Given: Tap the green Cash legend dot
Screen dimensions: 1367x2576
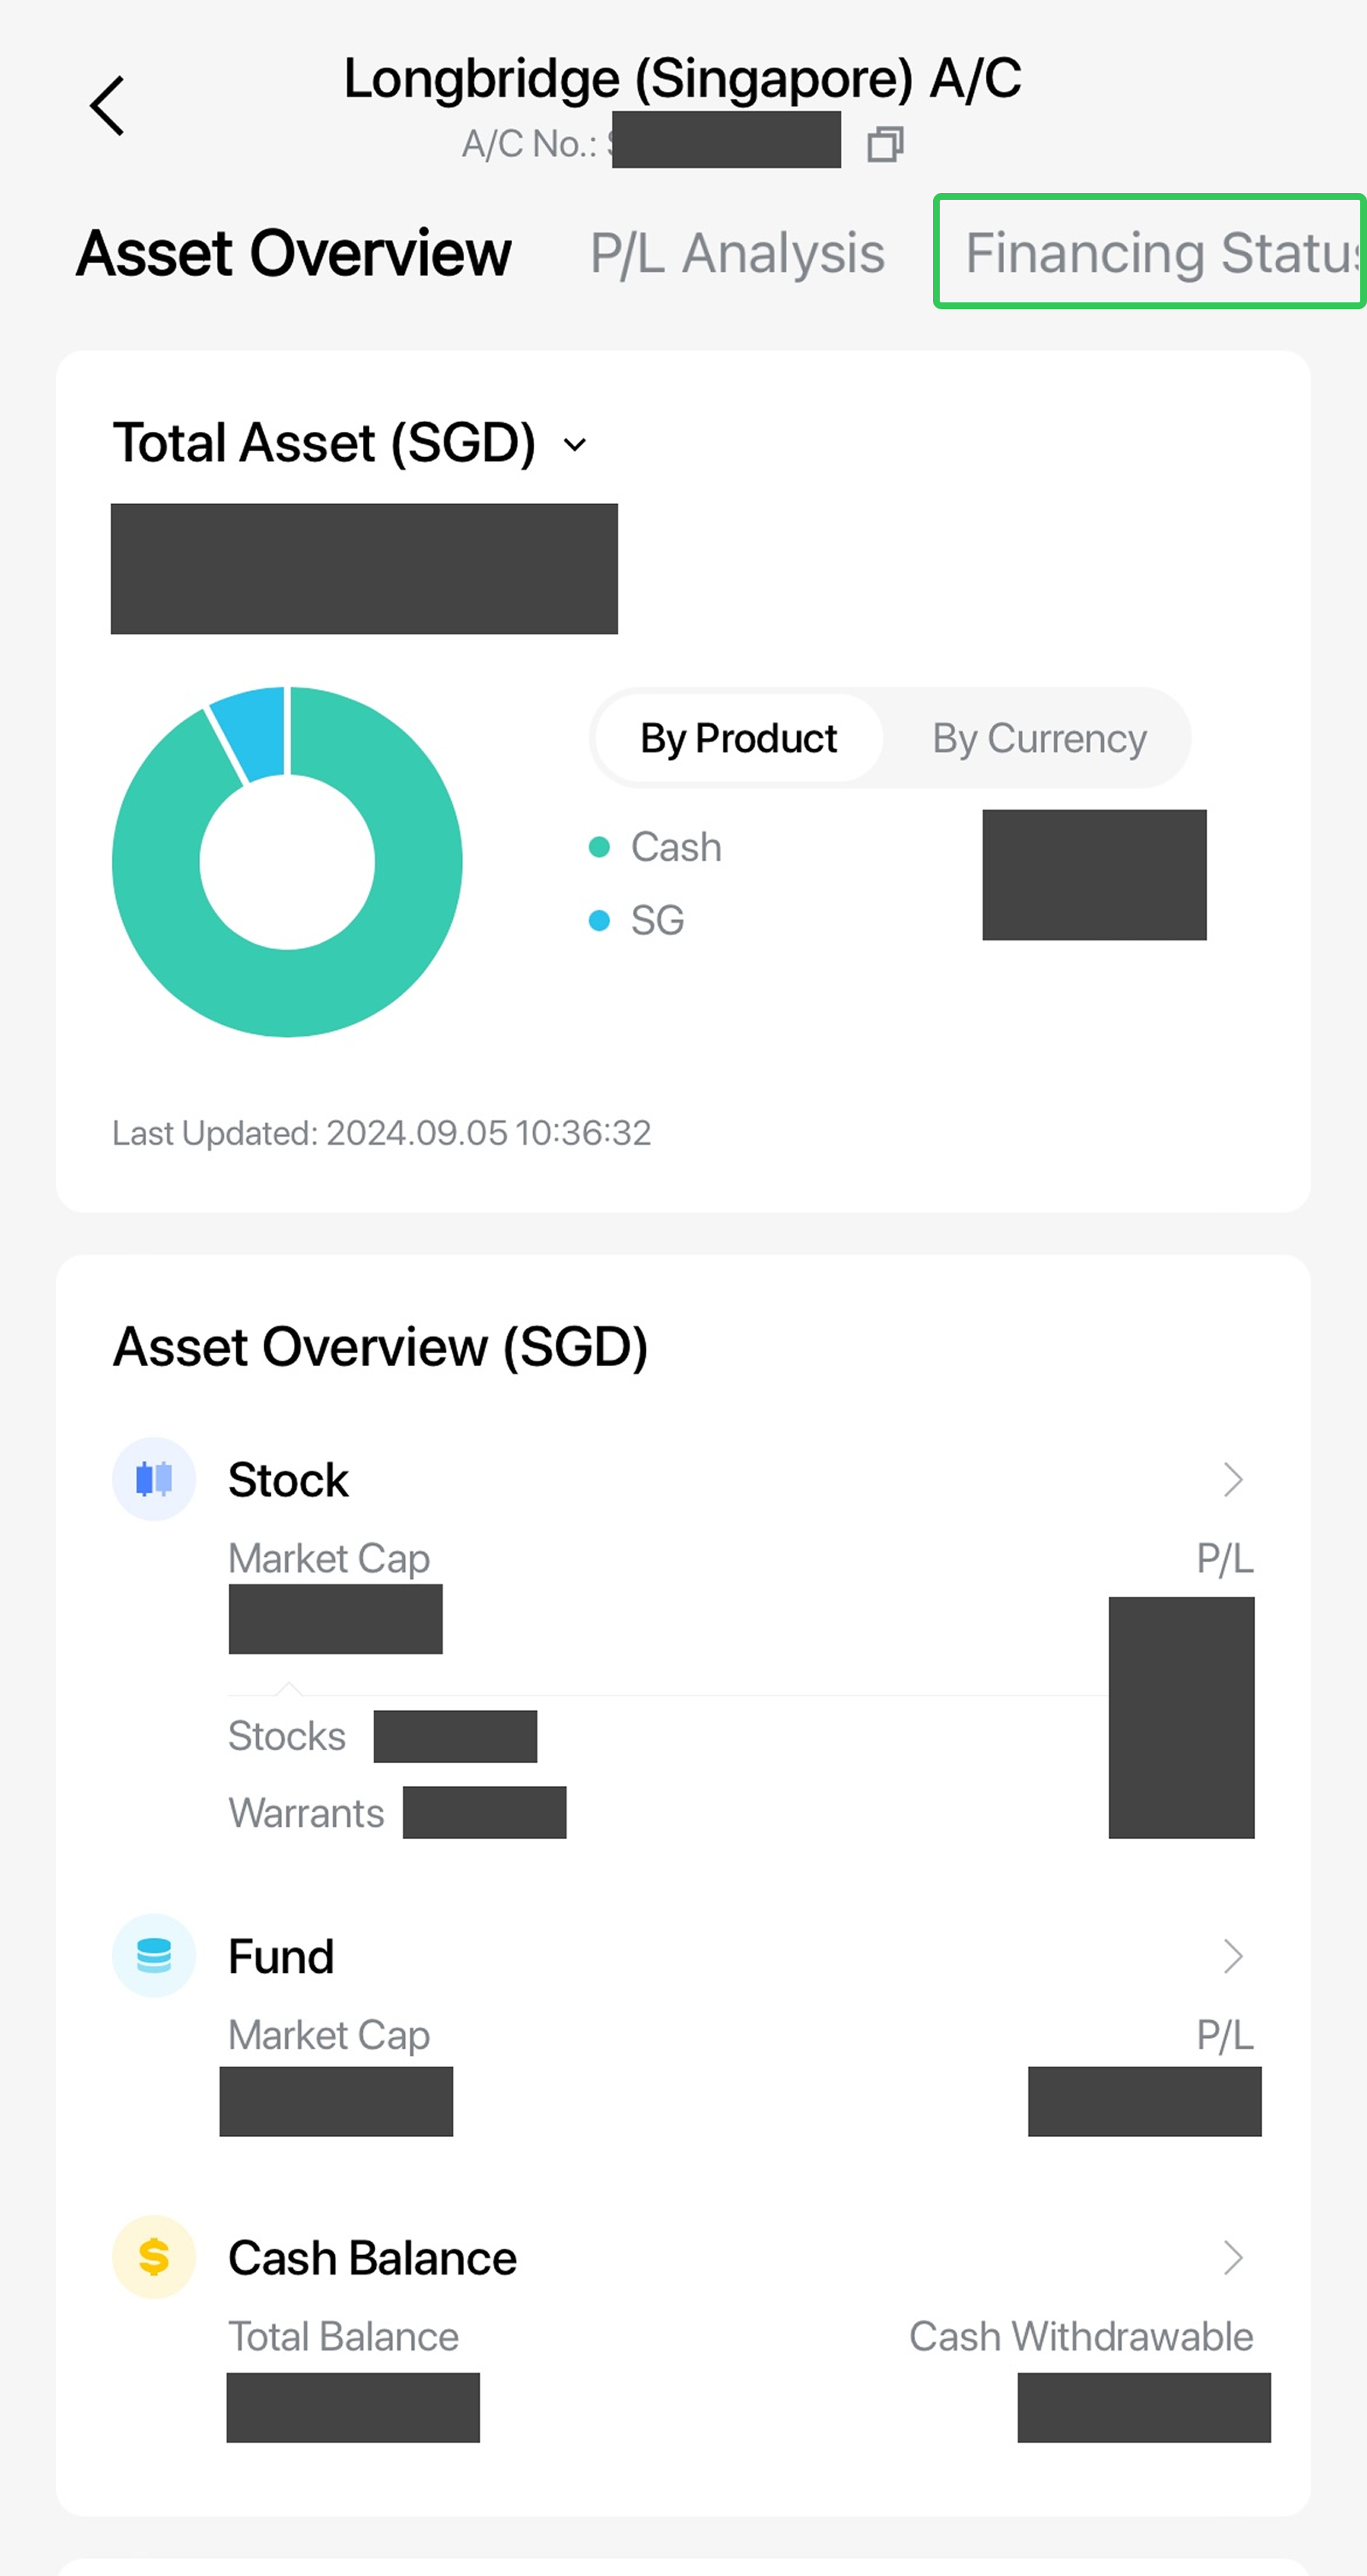Looking at the screenshot, I should click(600, 847).
